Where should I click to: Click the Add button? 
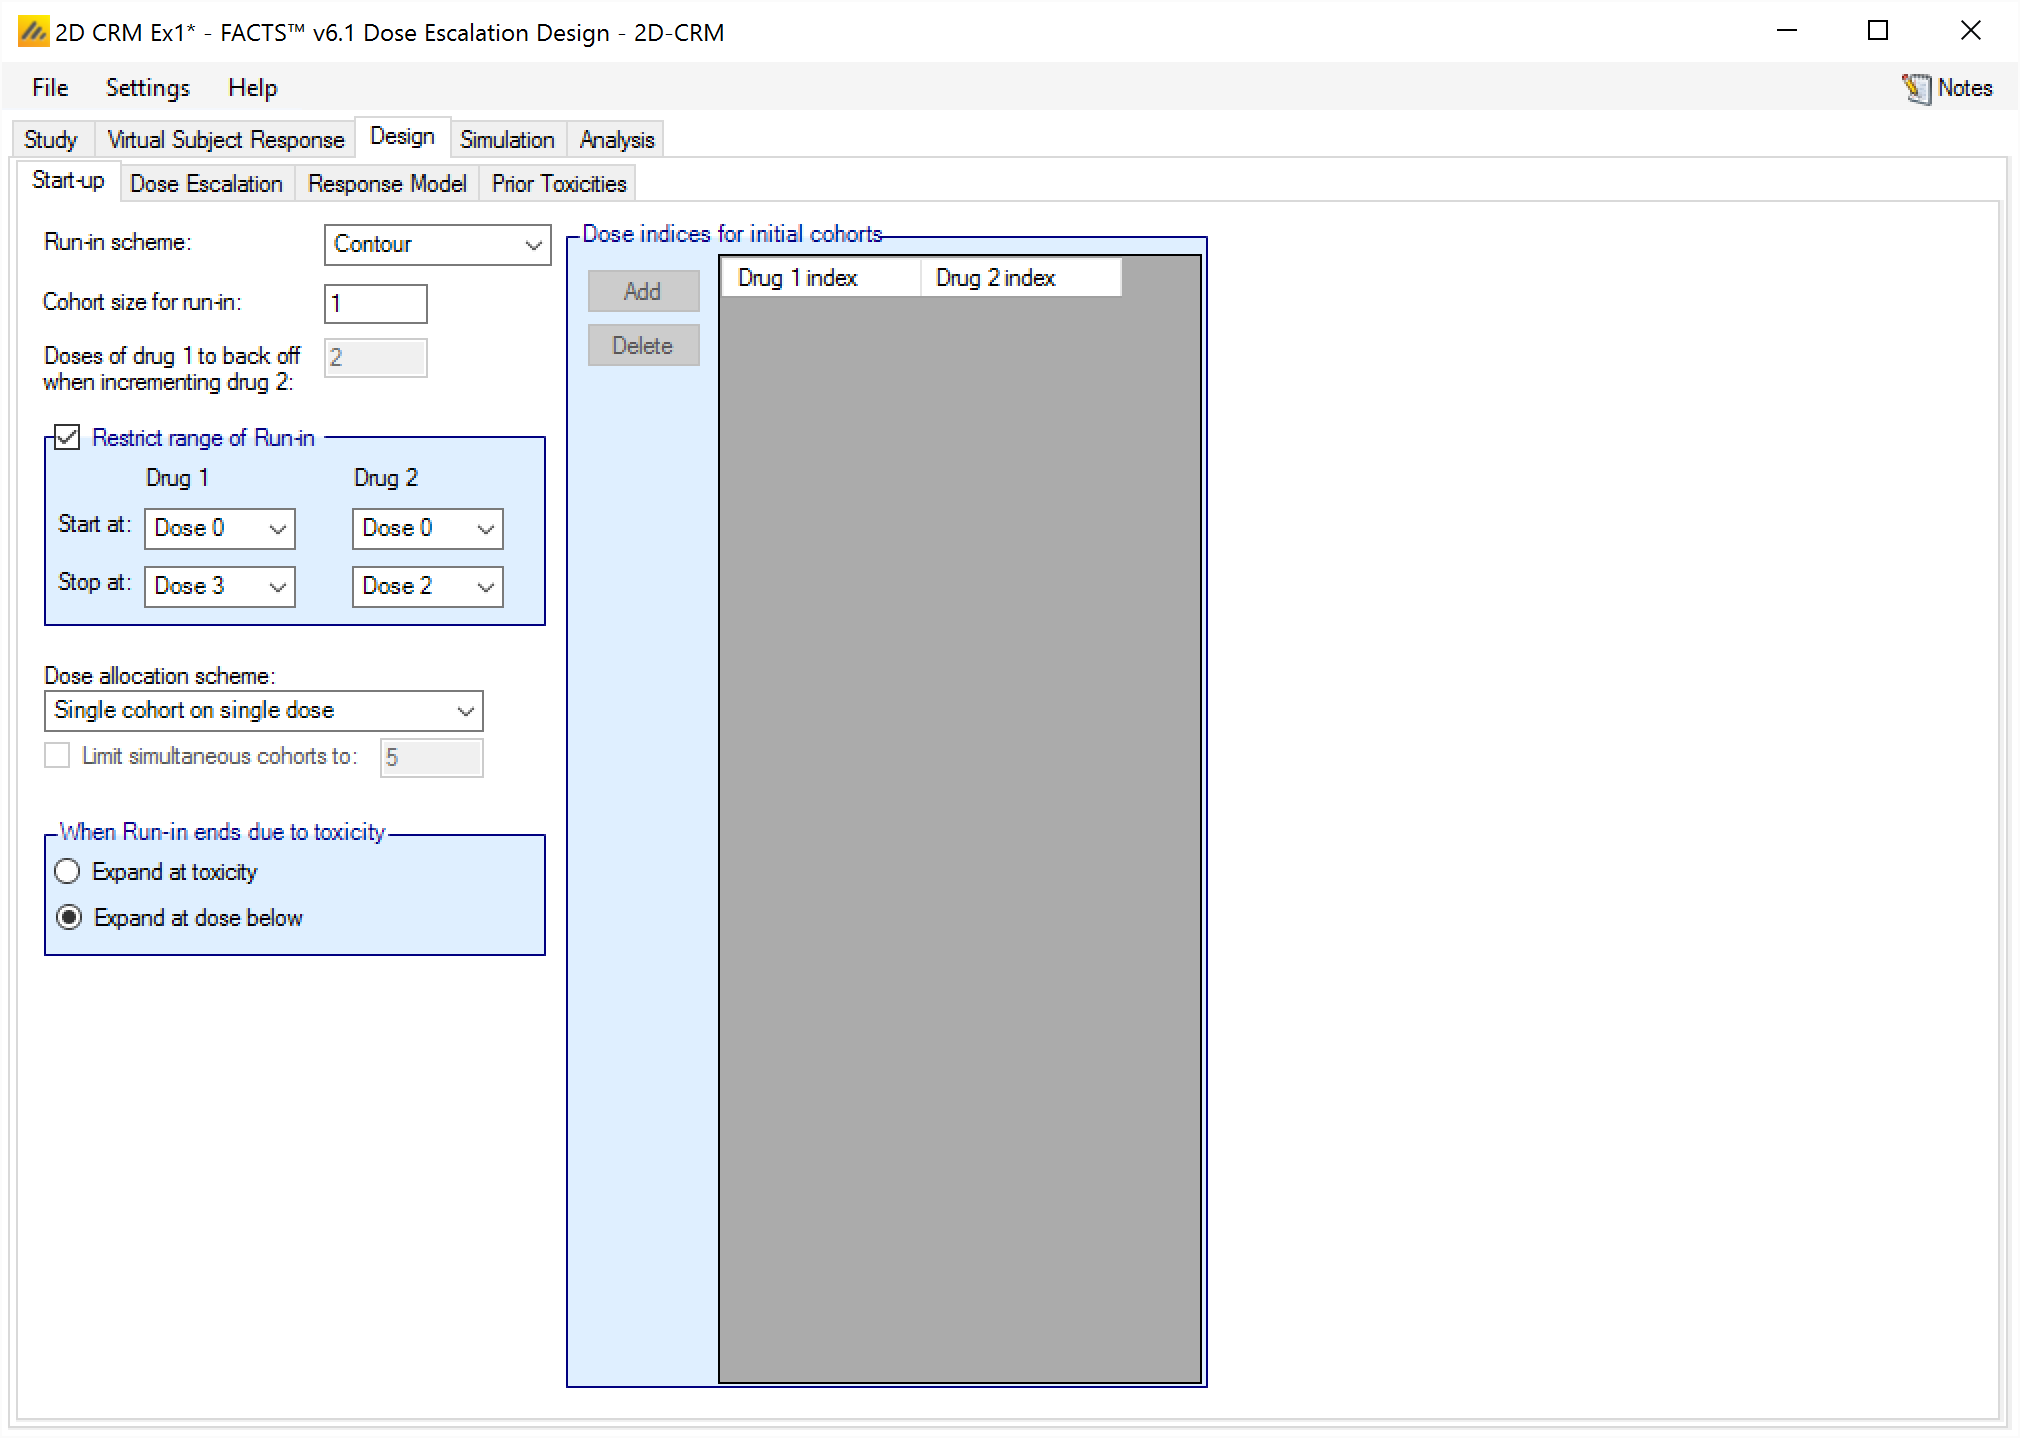(x=642, y=291)
